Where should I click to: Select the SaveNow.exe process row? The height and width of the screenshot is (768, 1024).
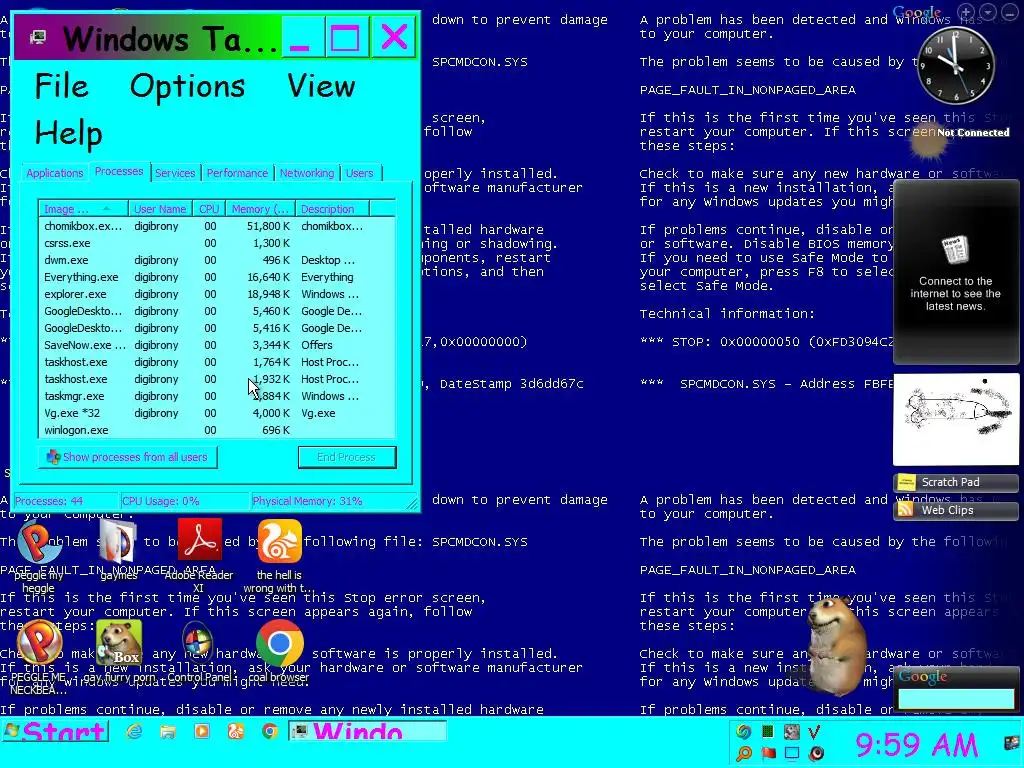click(217, 345)
